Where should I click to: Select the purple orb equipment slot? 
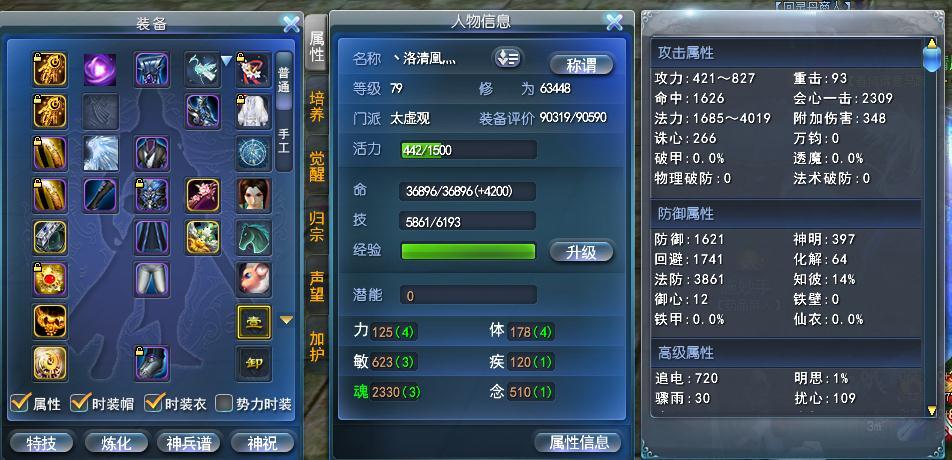(x=100, y=69)
